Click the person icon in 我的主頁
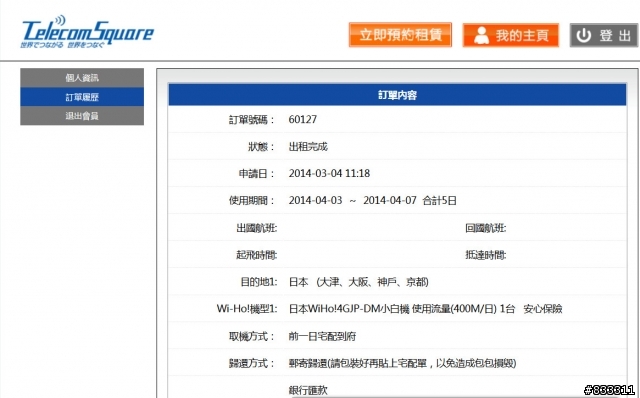Screen dimensions: 640x398 (x=482, y=36)
